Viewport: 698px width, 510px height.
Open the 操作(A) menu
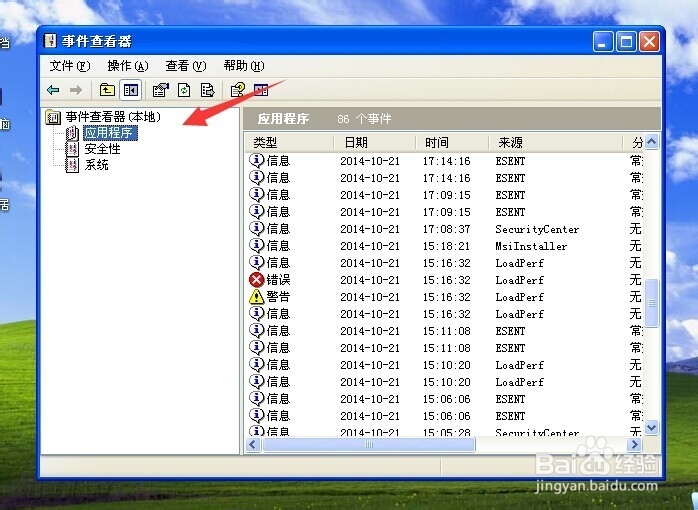128,66
